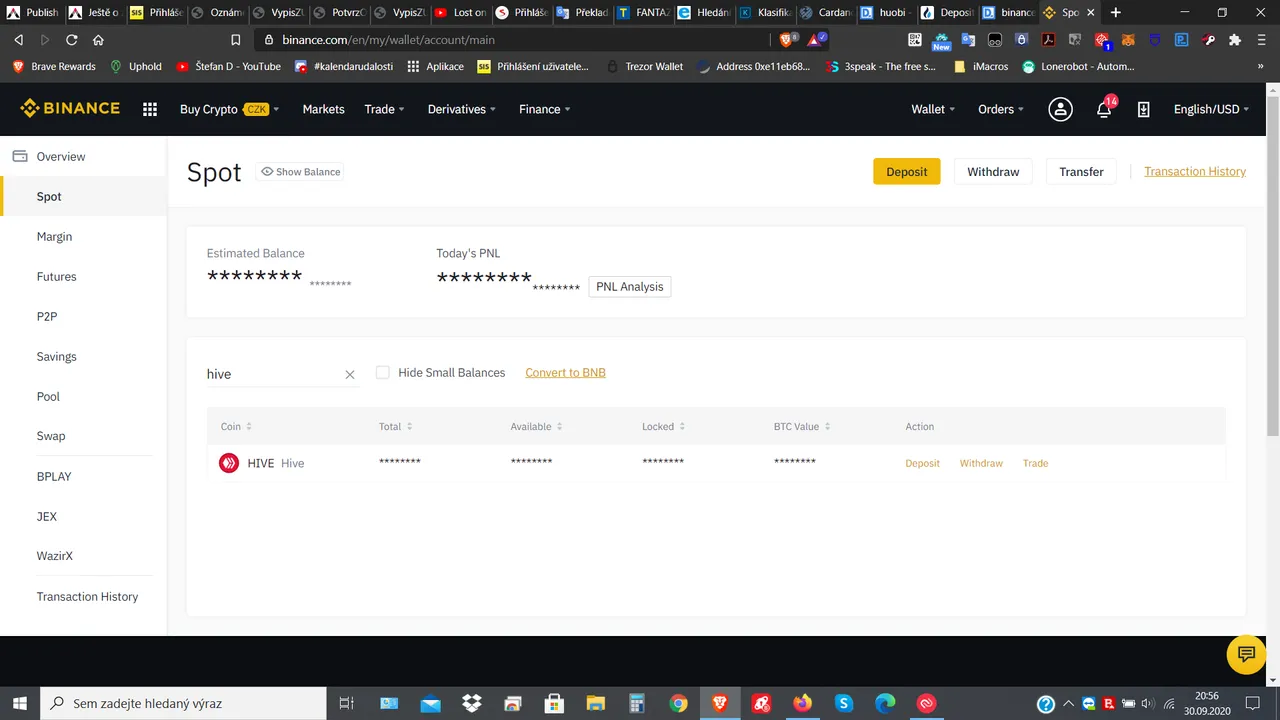Expand the Trade menu

point(385,110)
